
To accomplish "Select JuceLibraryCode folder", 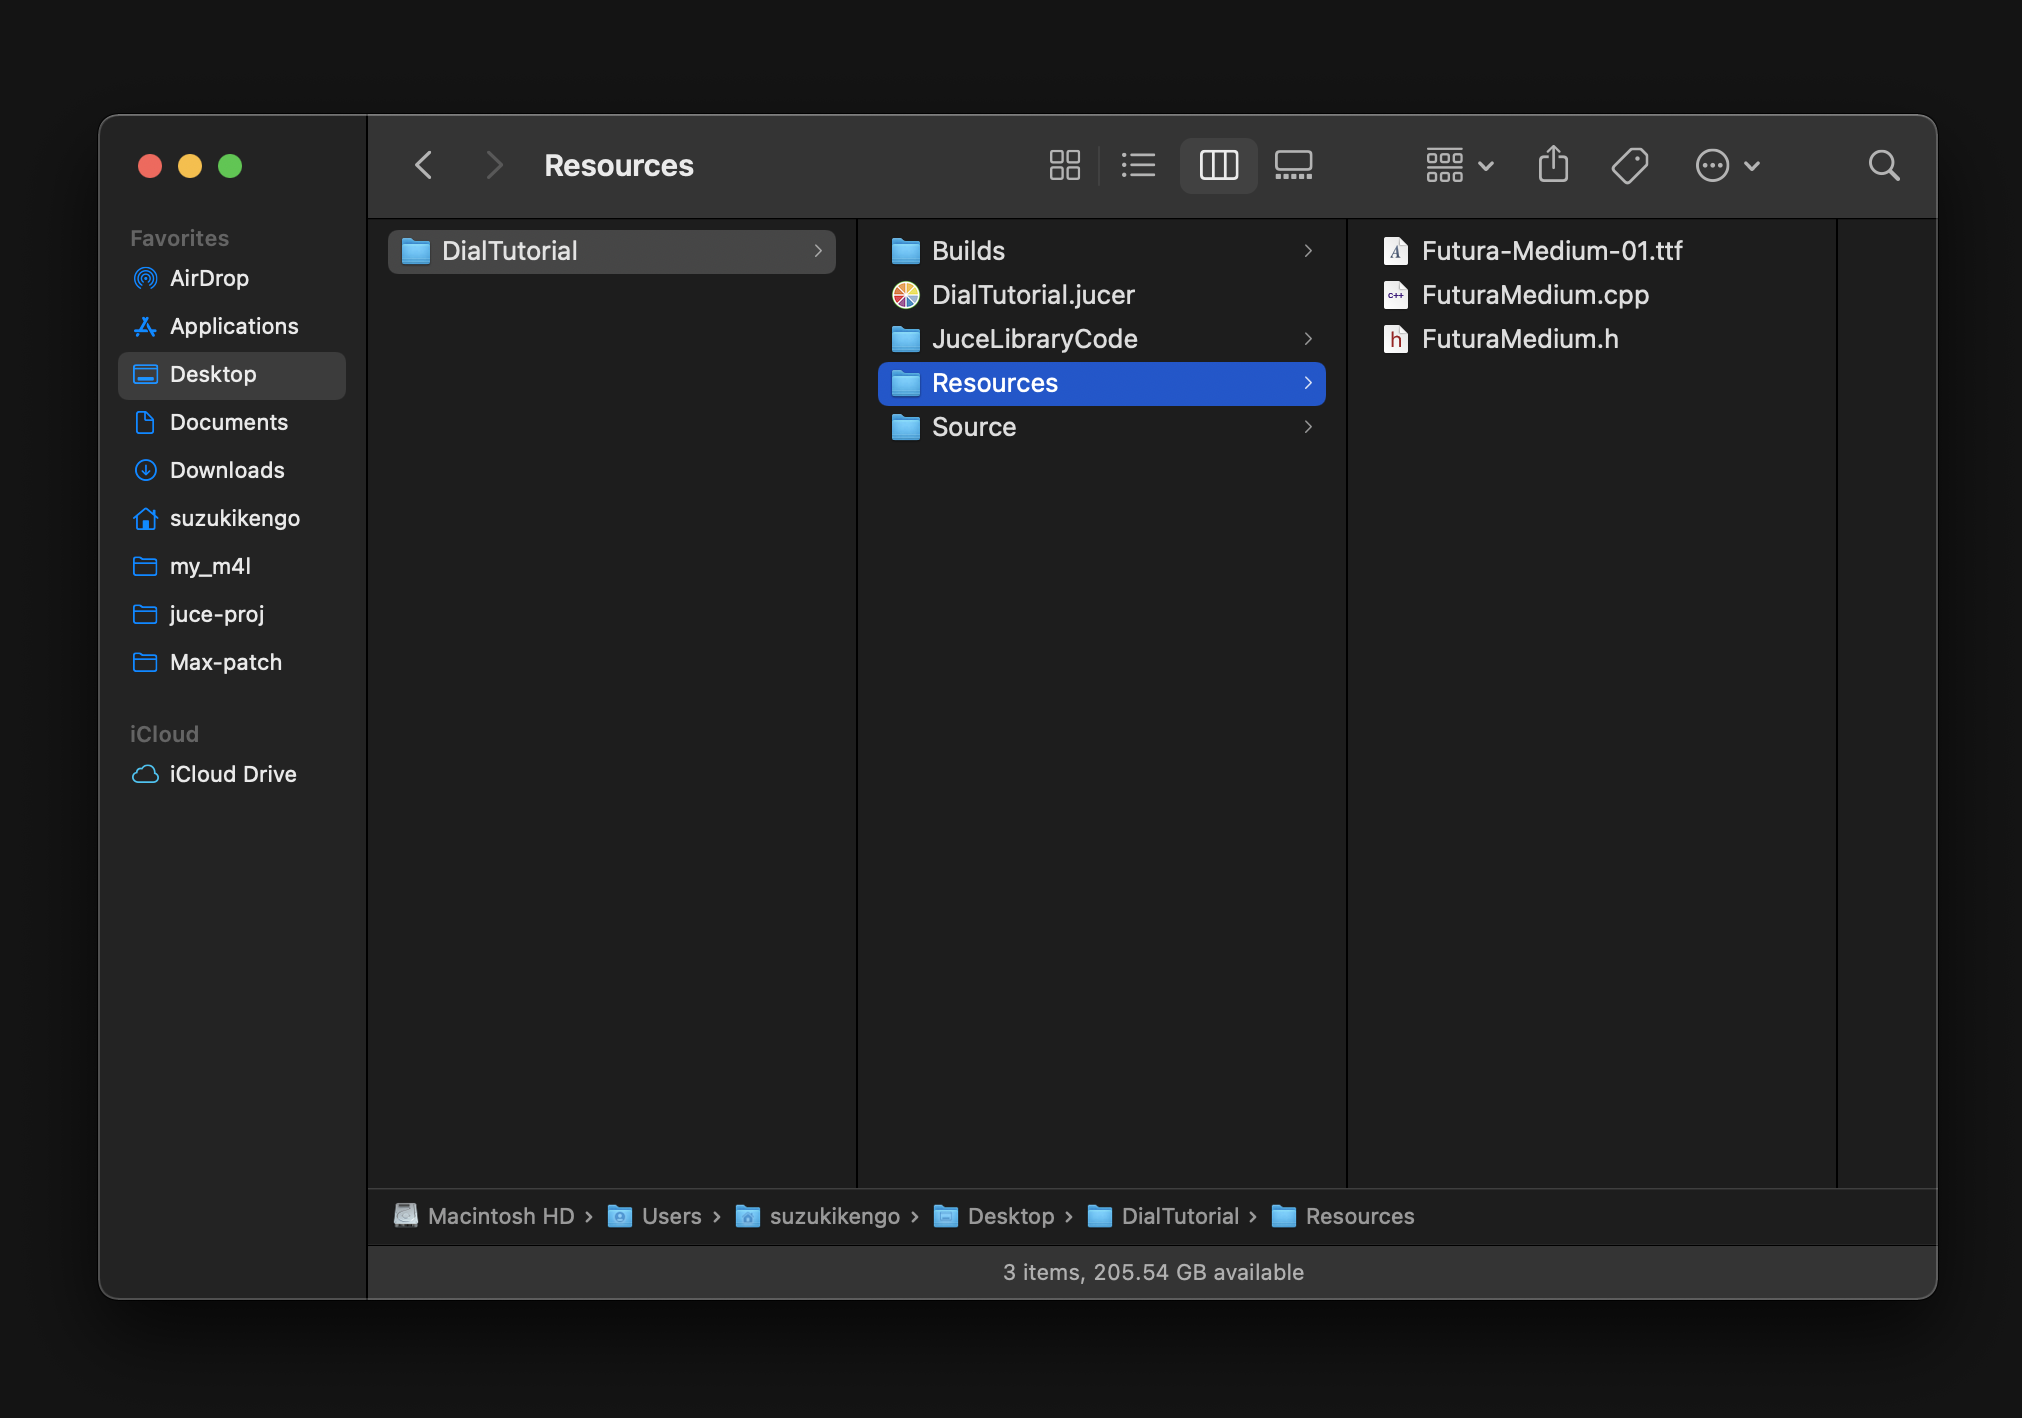I will (x=1036, y=338).
